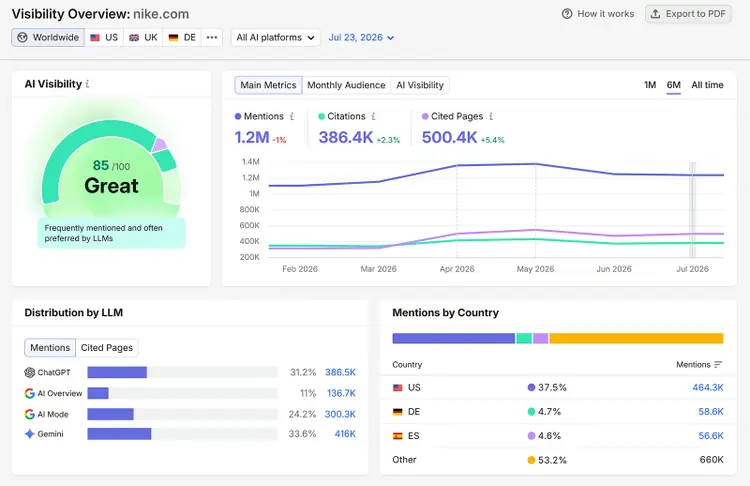Select the Worldwide region tab
Viewport: 750px width, 486px height.
click(x=48, y=37)
